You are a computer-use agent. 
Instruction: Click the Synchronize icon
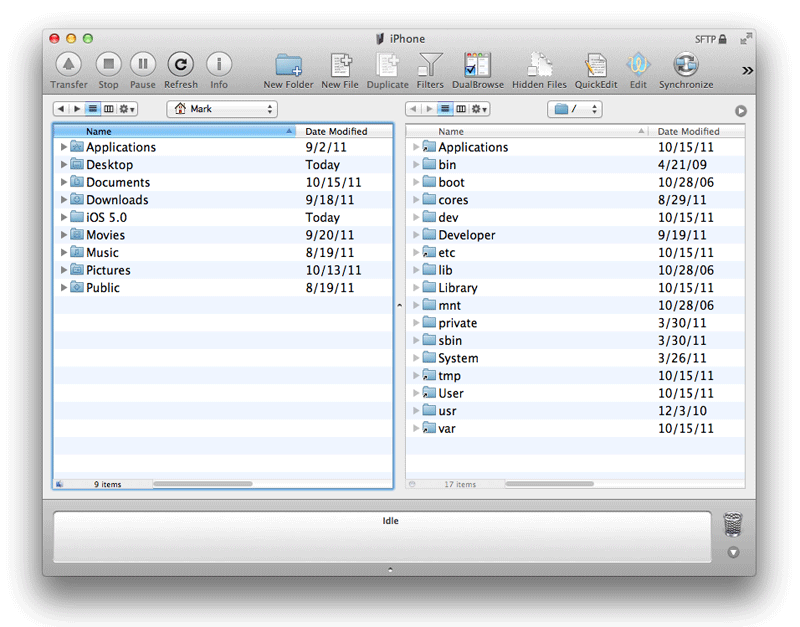(x=686, y=65)
